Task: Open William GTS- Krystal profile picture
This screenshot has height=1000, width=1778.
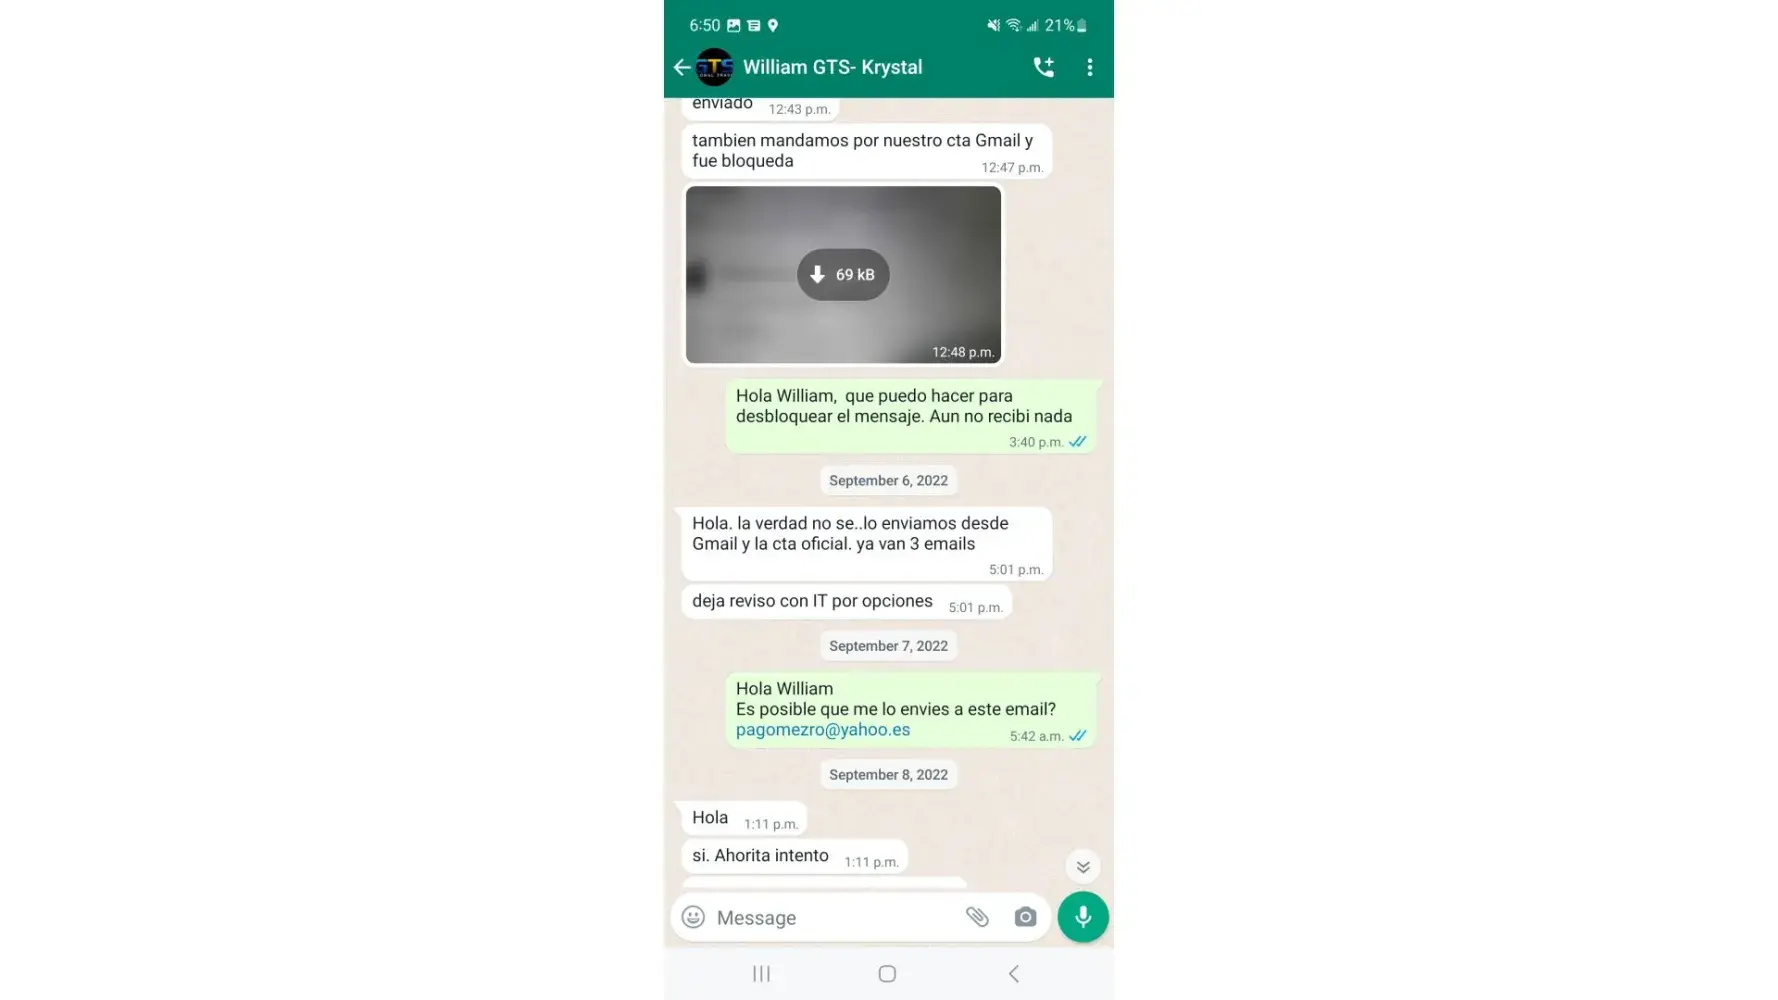Action: coord(714,67)
